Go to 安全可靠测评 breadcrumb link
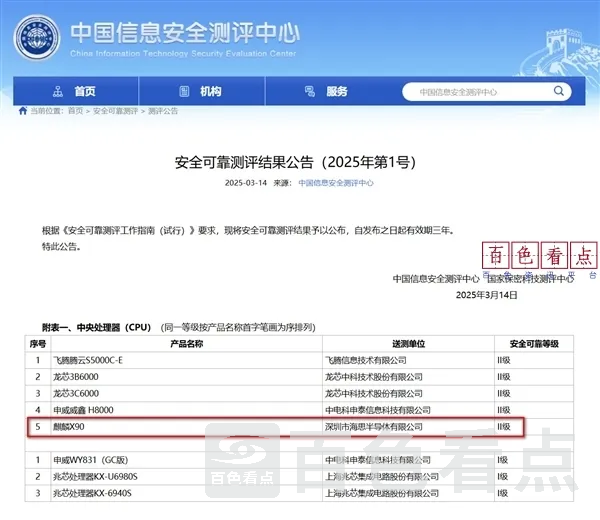Screen dimensions: 600x520 pyautogui.click(x=115, y=111)
